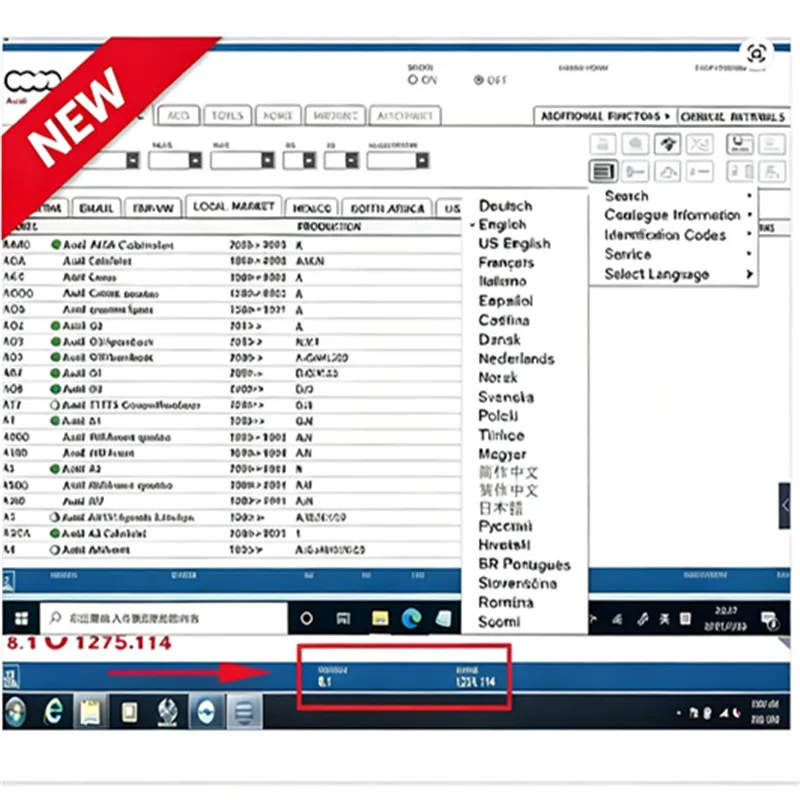
Task: Click the dark handshake-style icon in the top toolbar row
Action: click(668, 144)
